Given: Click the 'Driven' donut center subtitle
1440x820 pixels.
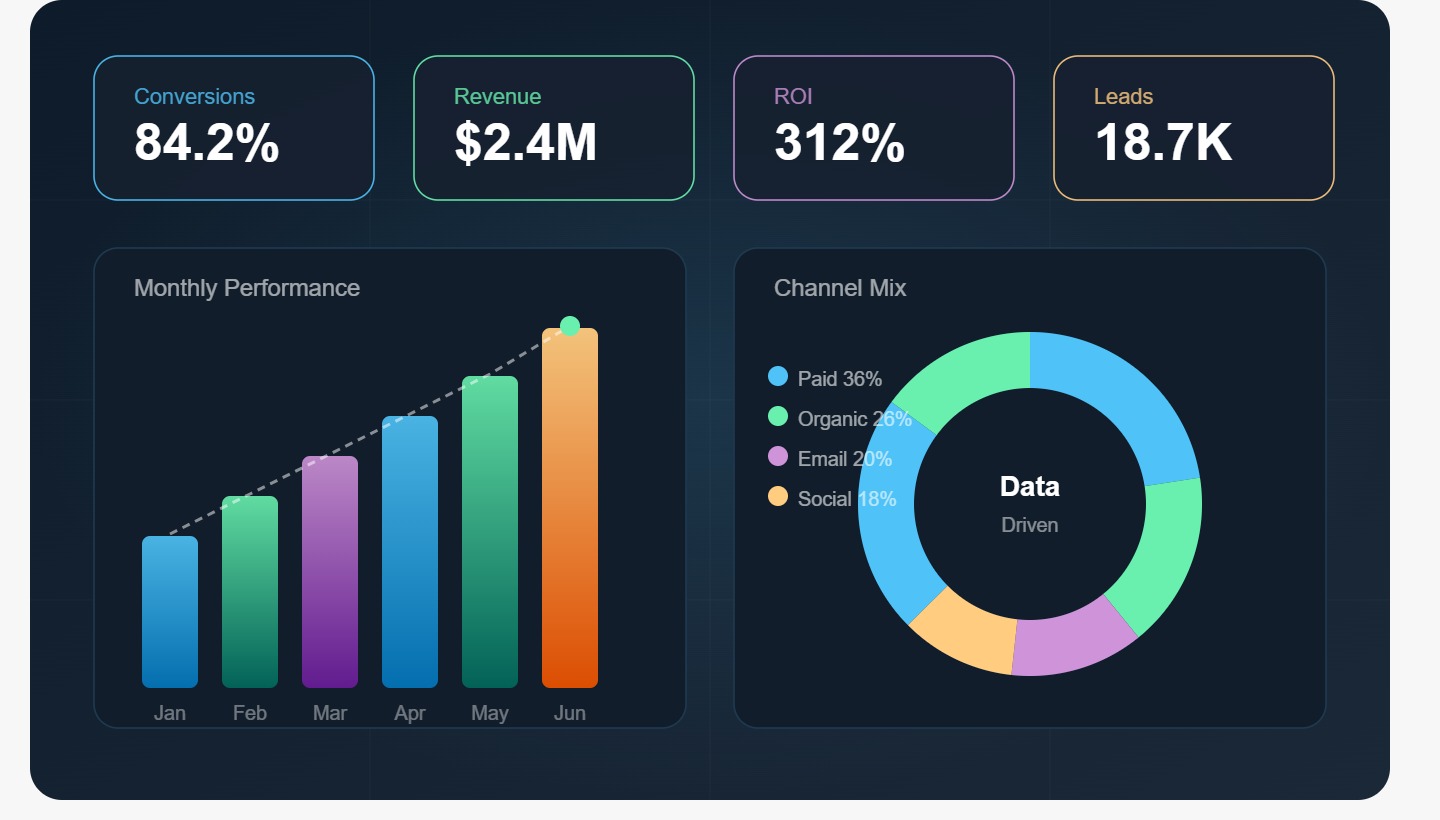Looking at the screenshot, I should pos(1030,525).
